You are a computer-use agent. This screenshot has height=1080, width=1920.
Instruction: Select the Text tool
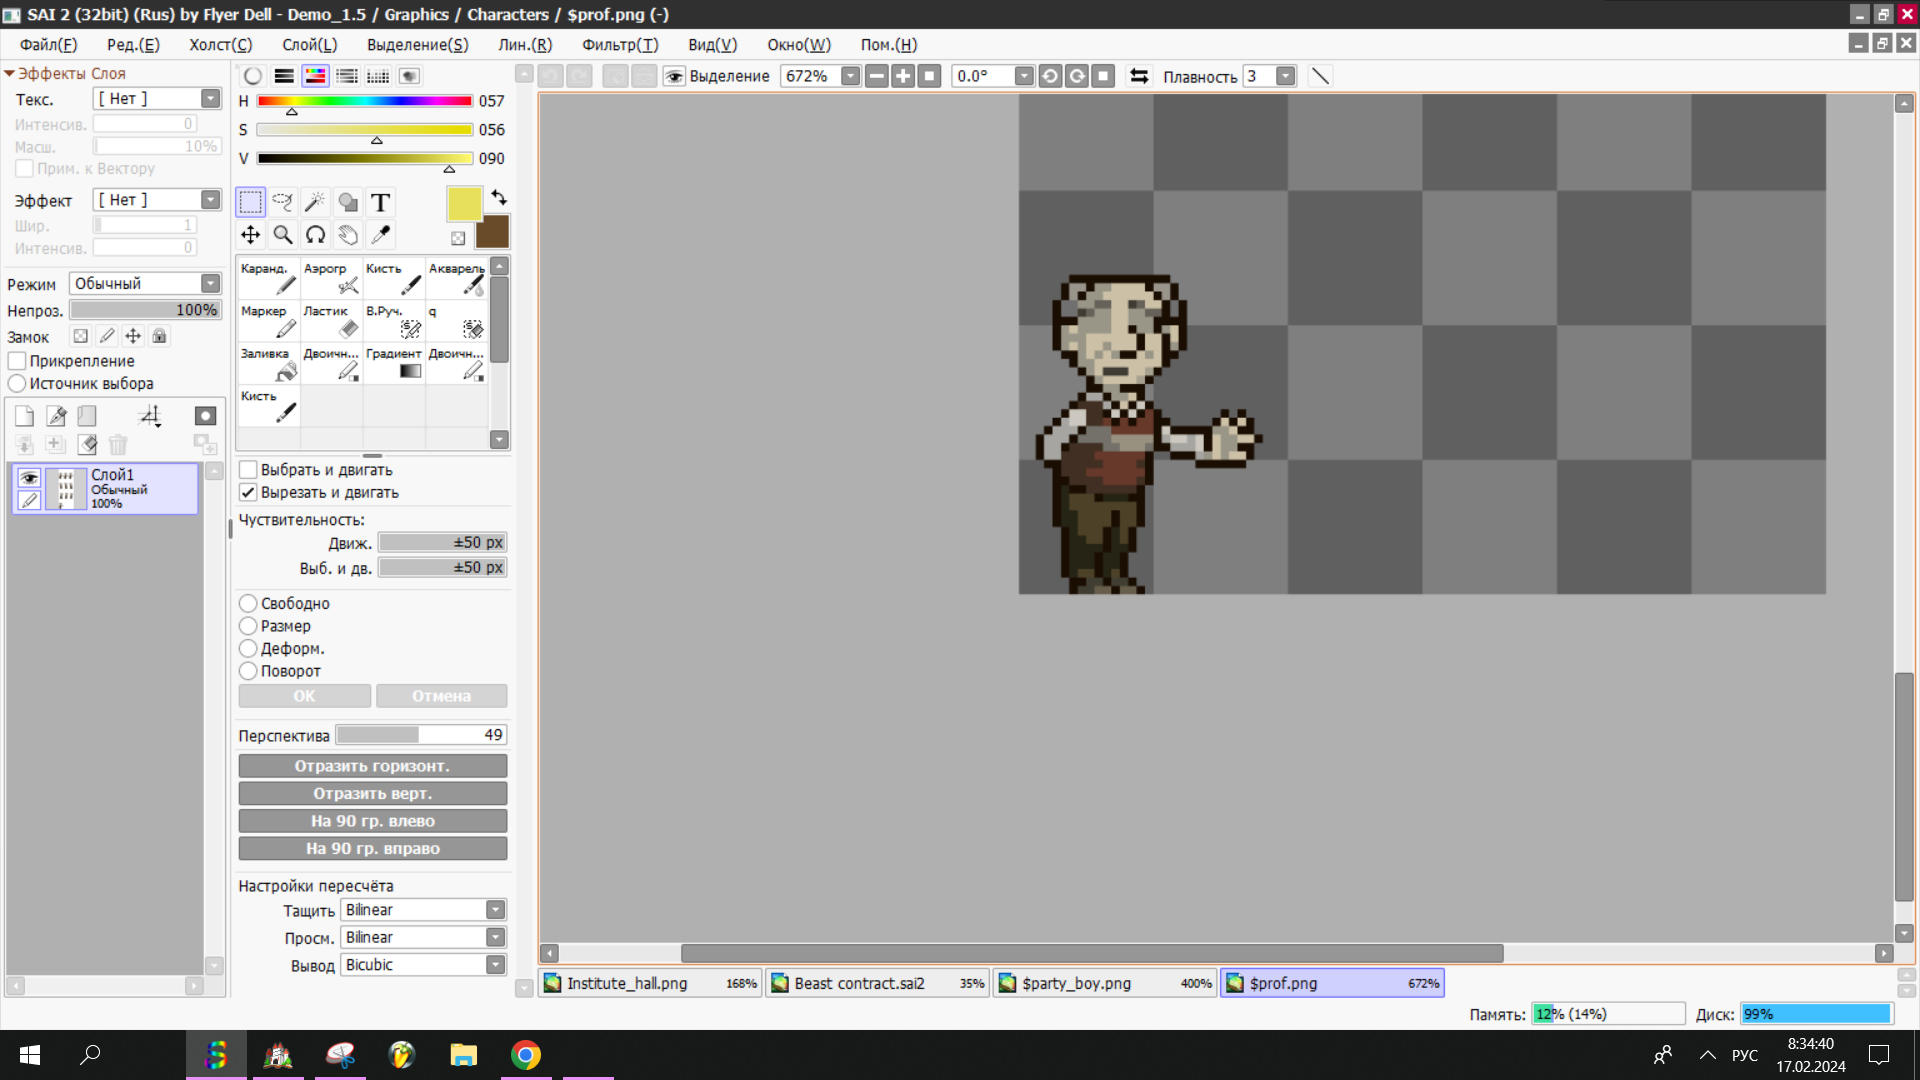click(x=380, y=203)
